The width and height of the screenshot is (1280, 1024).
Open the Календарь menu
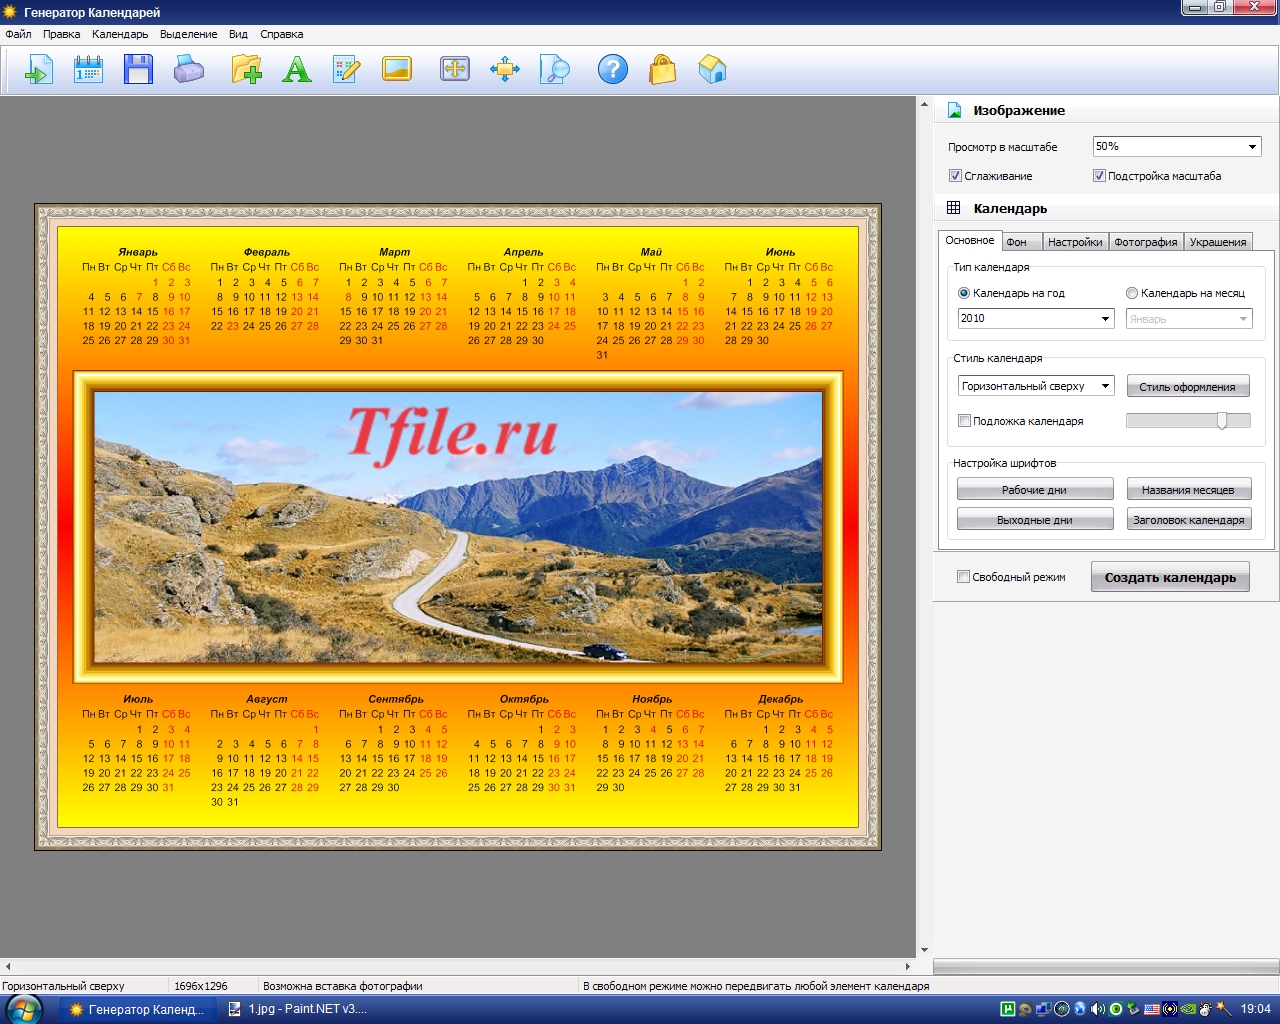click(x=120, y=34)
